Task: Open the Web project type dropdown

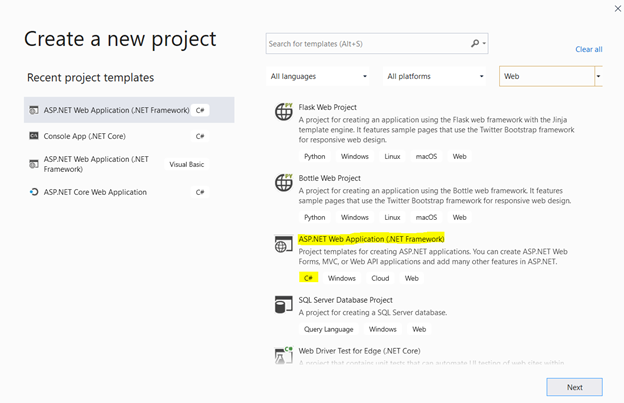Action: coord(551,76)
